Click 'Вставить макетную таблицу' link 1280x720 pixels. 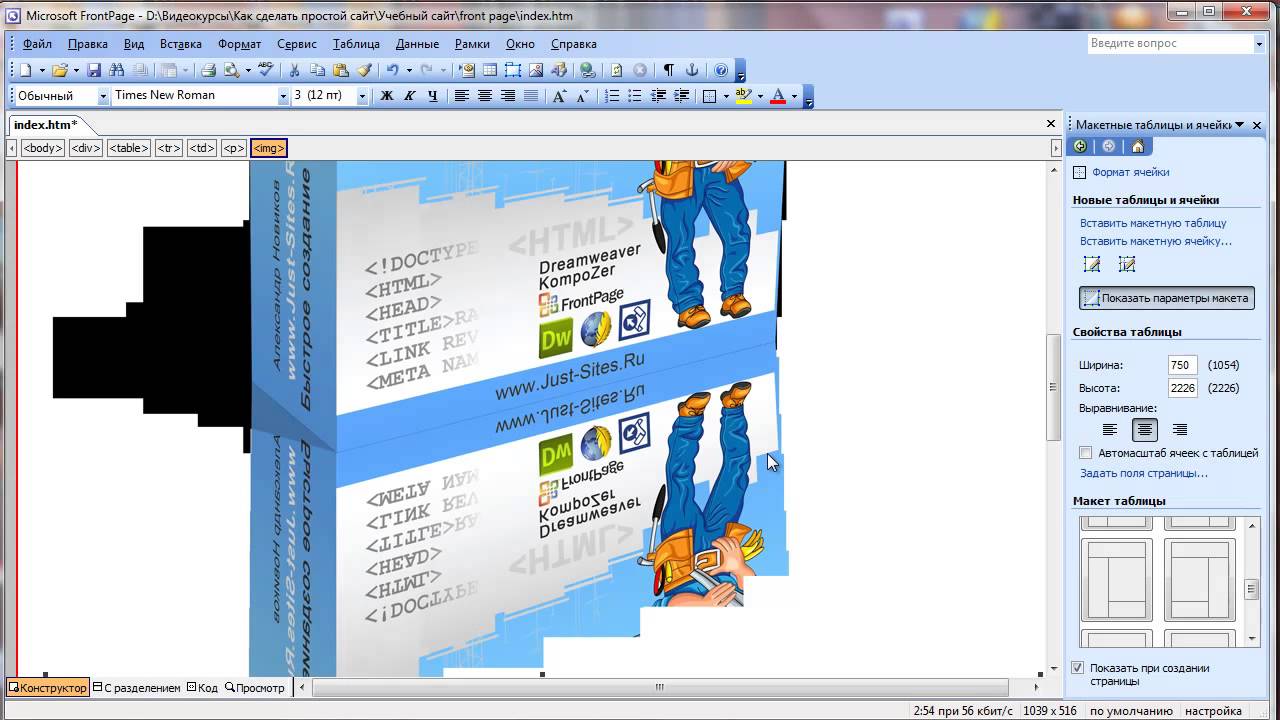(1153, 223)
